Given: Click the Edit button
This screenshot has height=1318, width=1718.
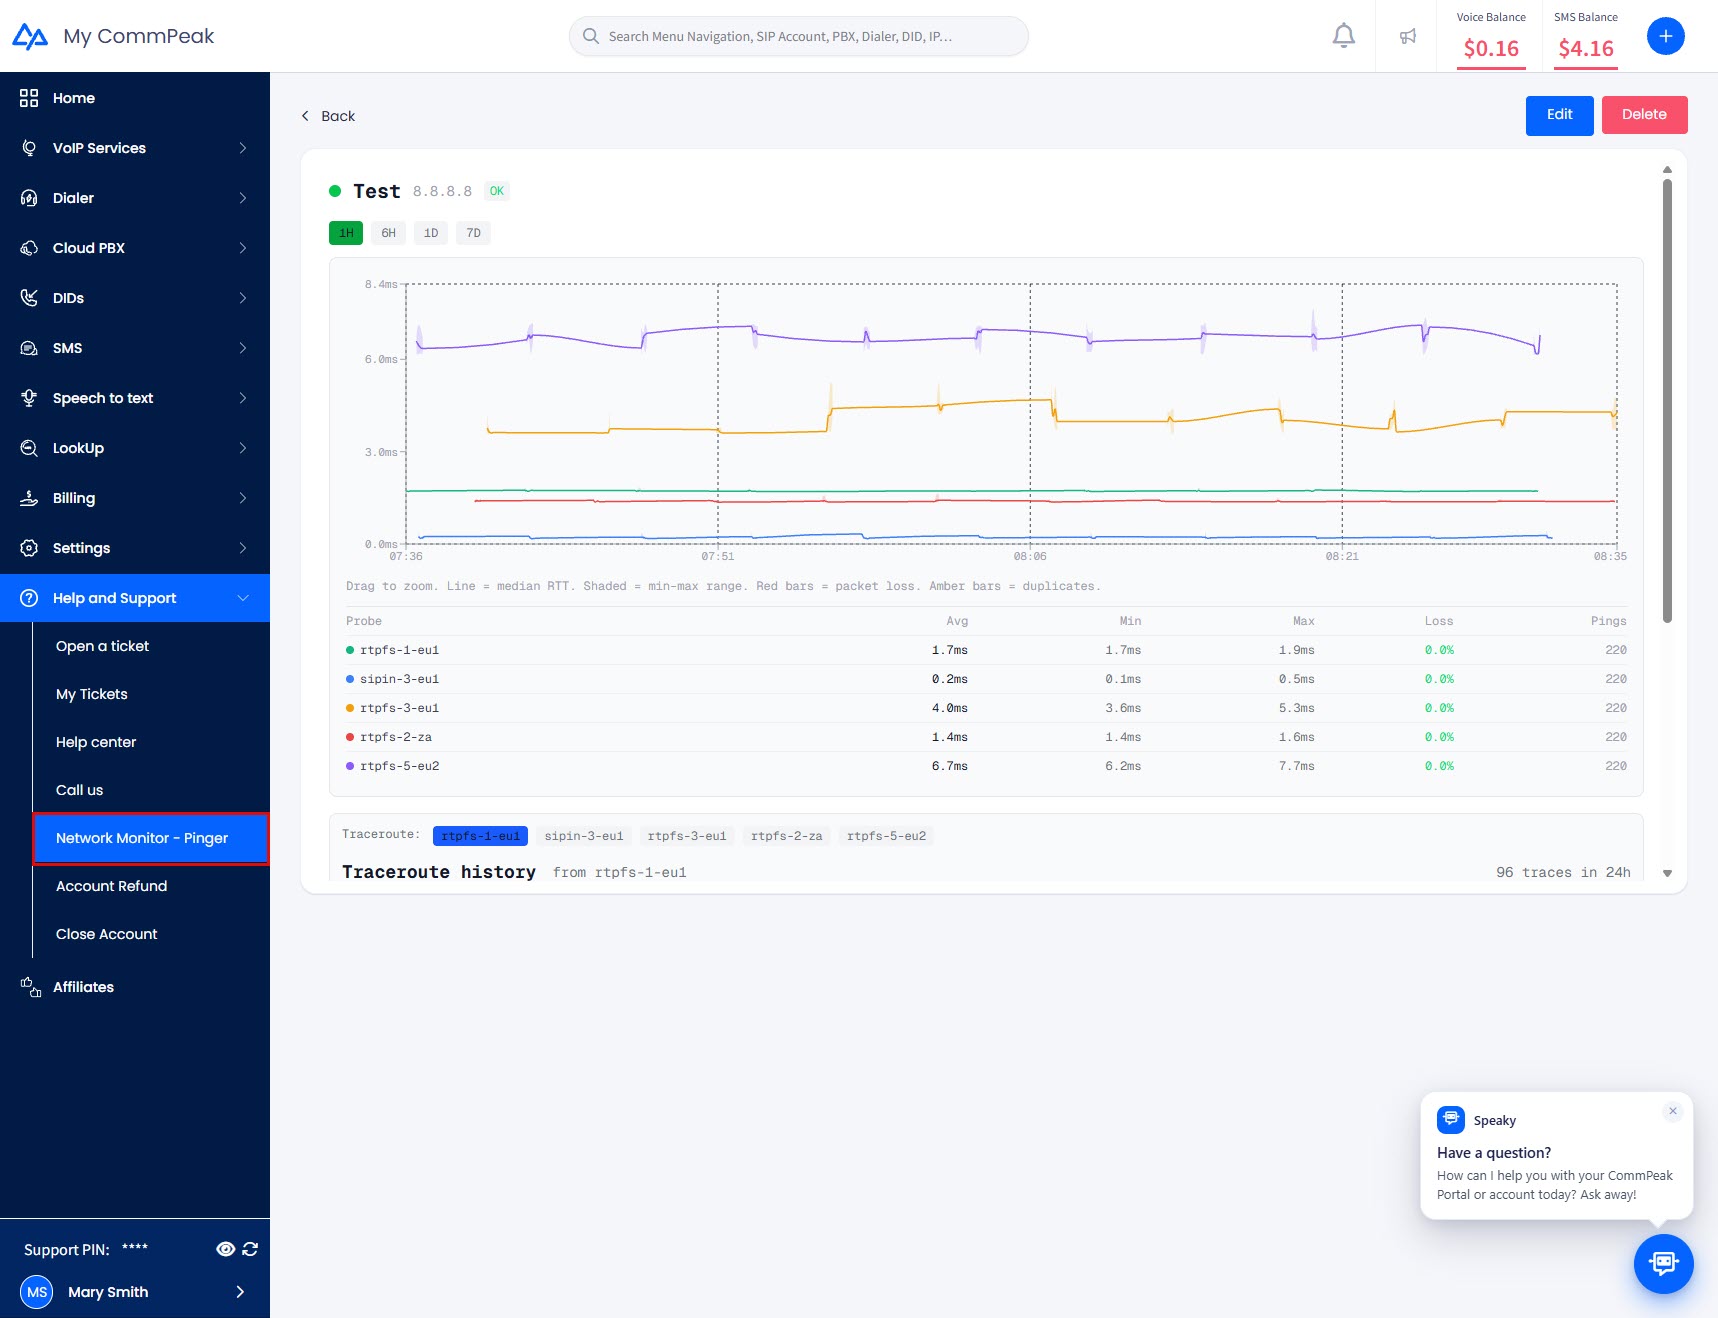Looking at the screenshot, I should click(x=1559, y=115).
